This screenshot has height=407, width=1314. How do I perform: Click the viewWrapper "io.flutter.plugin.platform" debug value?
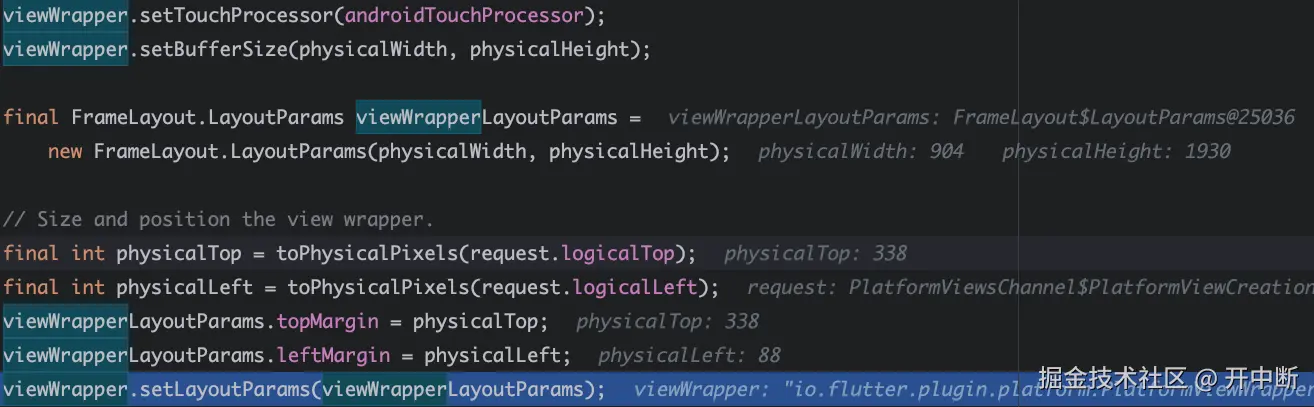[x=830, y=389]
